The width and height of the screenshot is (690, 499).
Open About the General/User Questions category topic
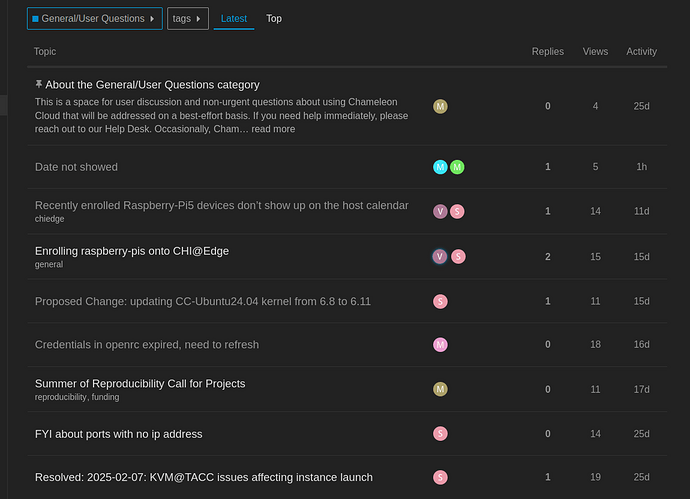coord(152,84)
